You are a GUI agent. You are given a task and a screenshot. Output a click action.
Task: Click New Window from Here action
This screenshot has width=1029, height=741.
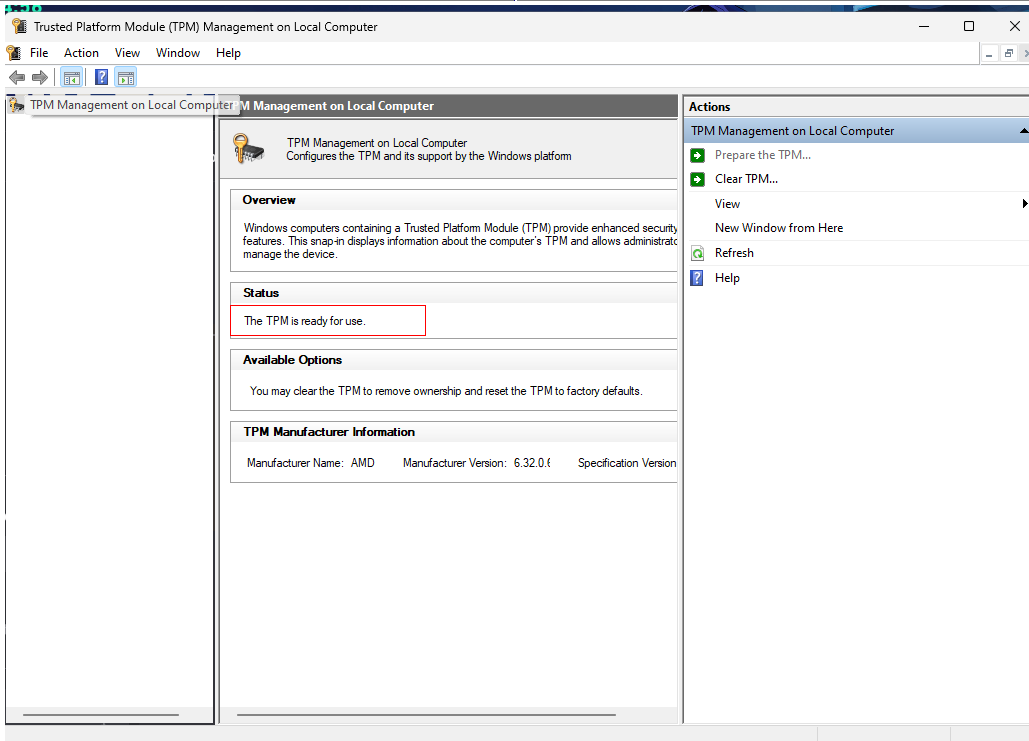(x=779, y=228)
